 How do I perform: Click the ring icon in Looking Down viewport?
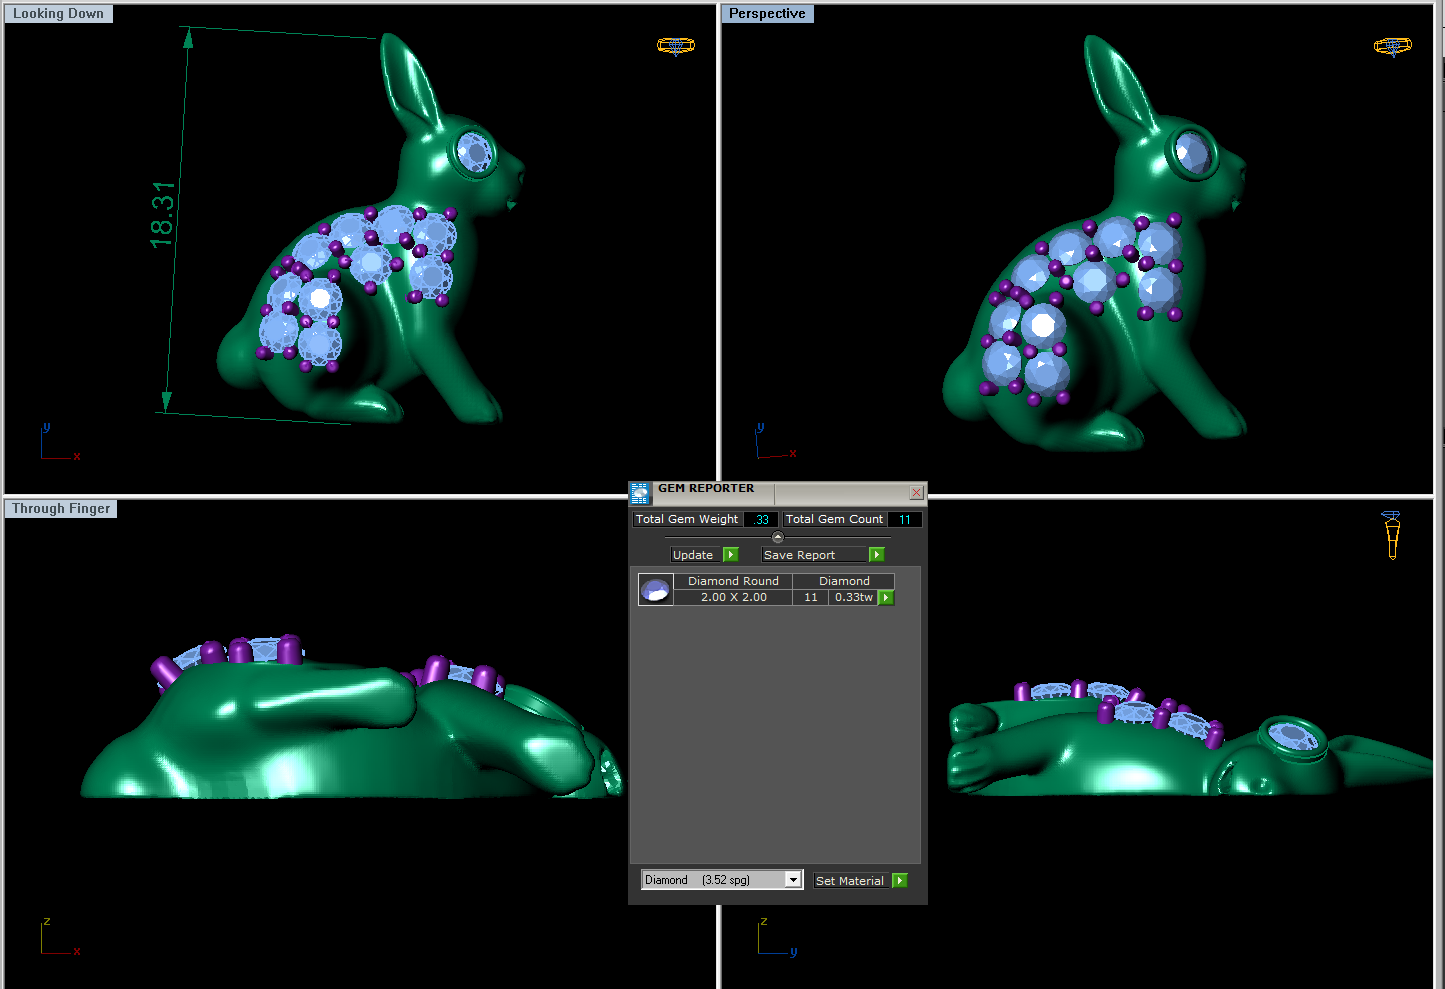[676, 46]
